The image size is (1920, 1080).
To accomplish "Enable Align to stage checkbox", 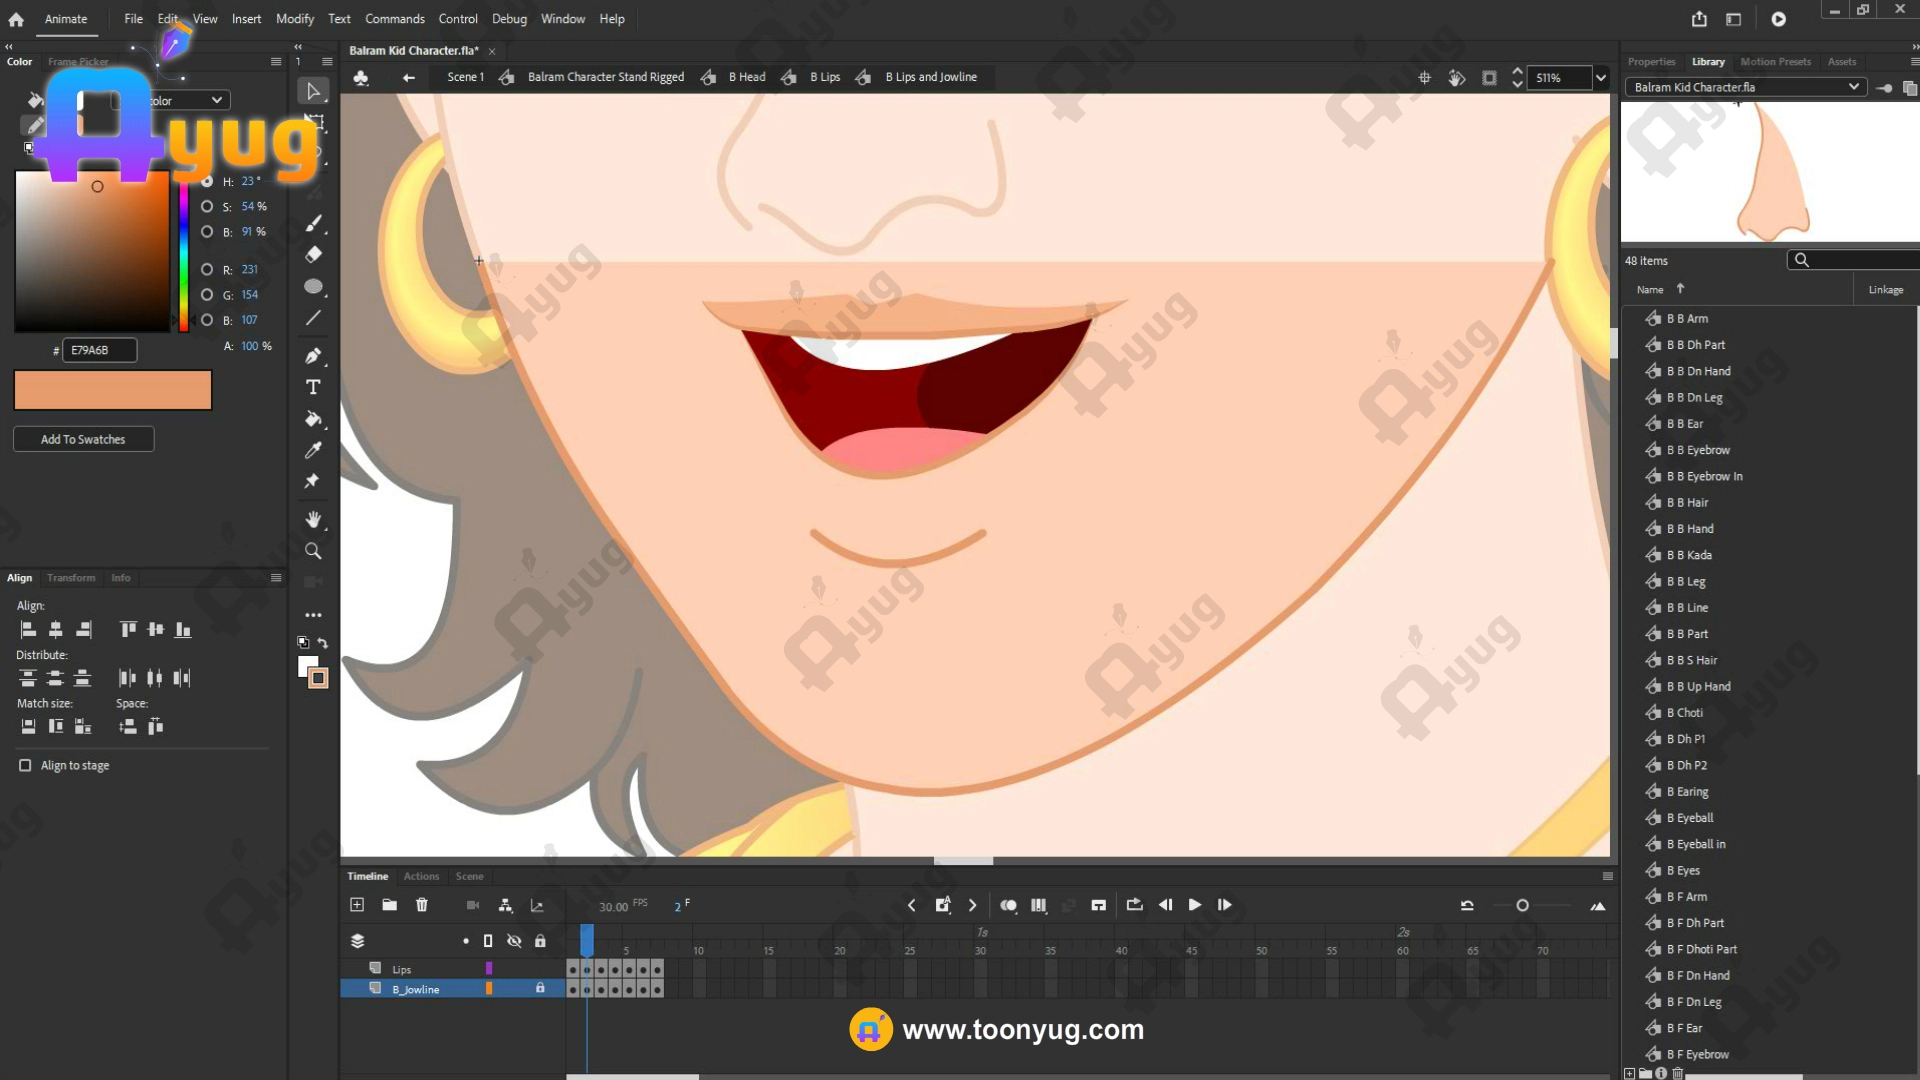I will tap(25, 765).
